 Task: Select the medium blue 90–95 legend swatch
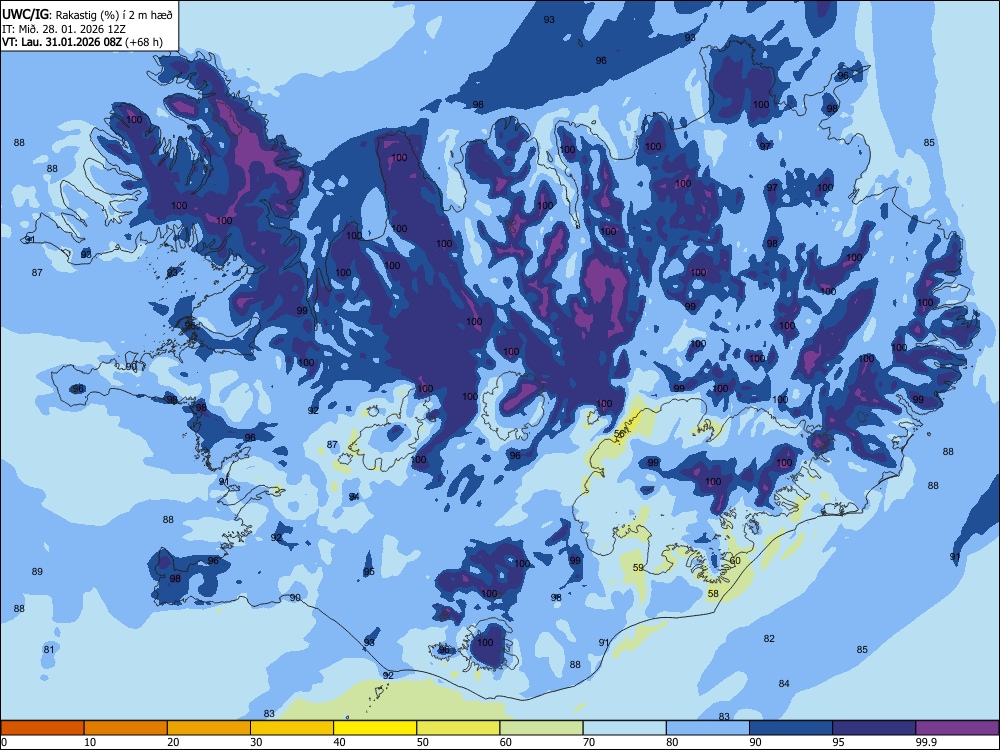(791, 728)
